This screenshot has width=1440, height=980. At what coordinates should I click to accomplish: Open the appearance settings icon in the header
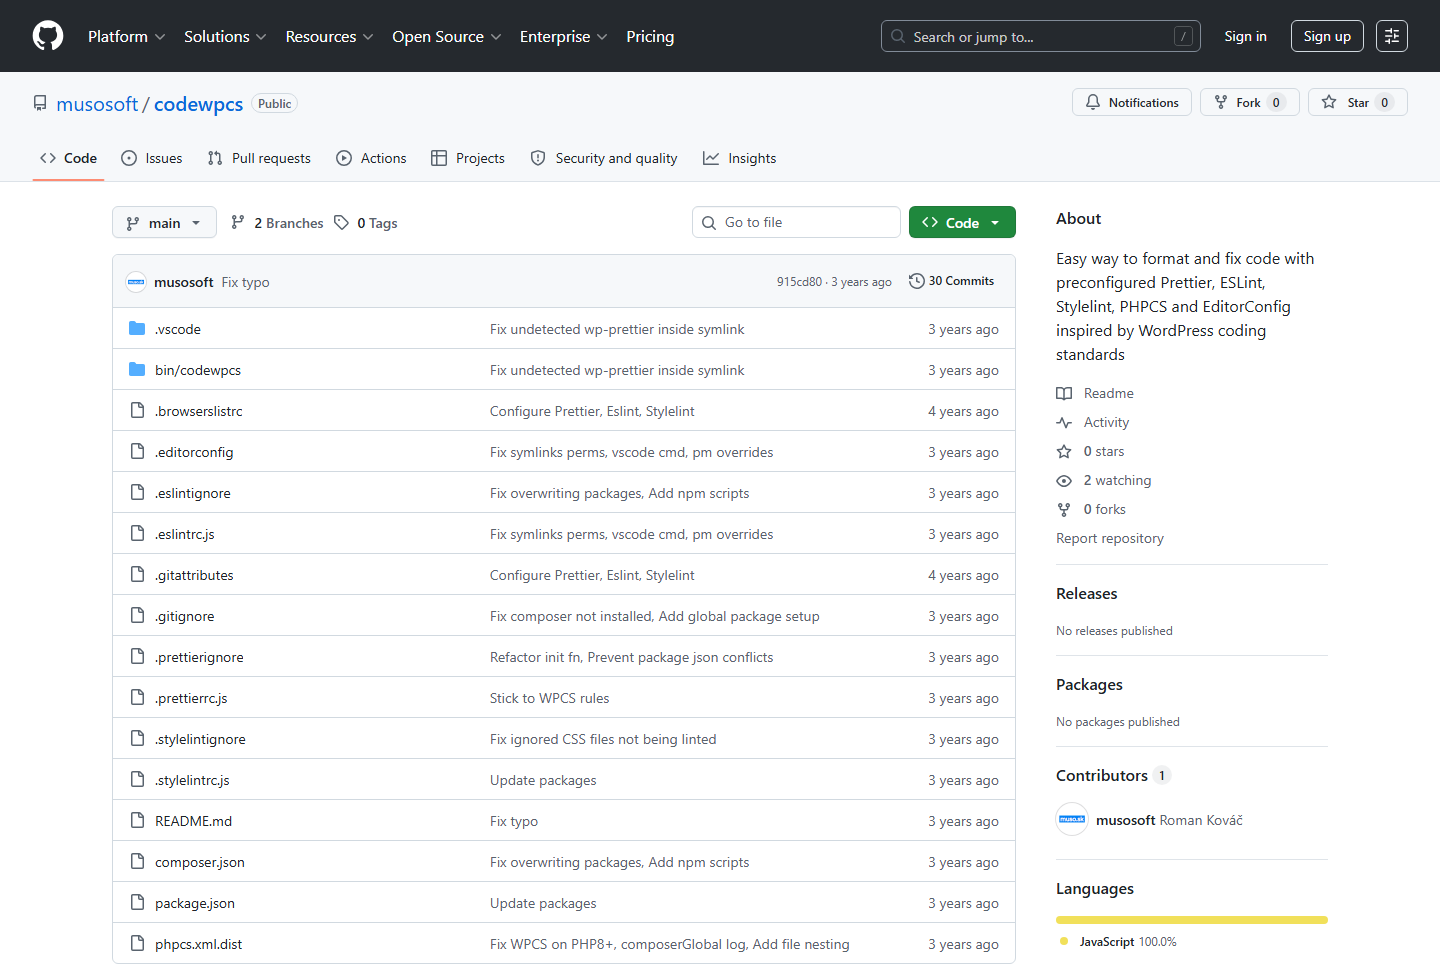point(1392,36)
